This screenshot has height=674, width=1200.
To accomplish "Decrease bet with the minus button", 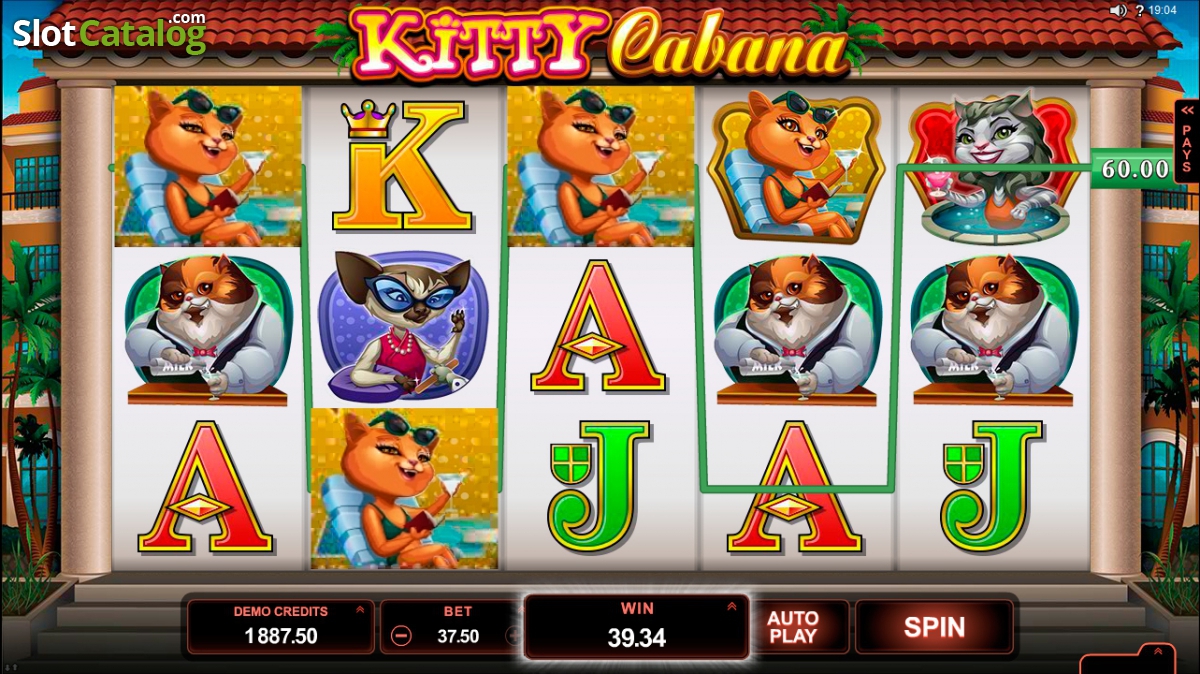I will pyautogui.click(x=401, y=636).
